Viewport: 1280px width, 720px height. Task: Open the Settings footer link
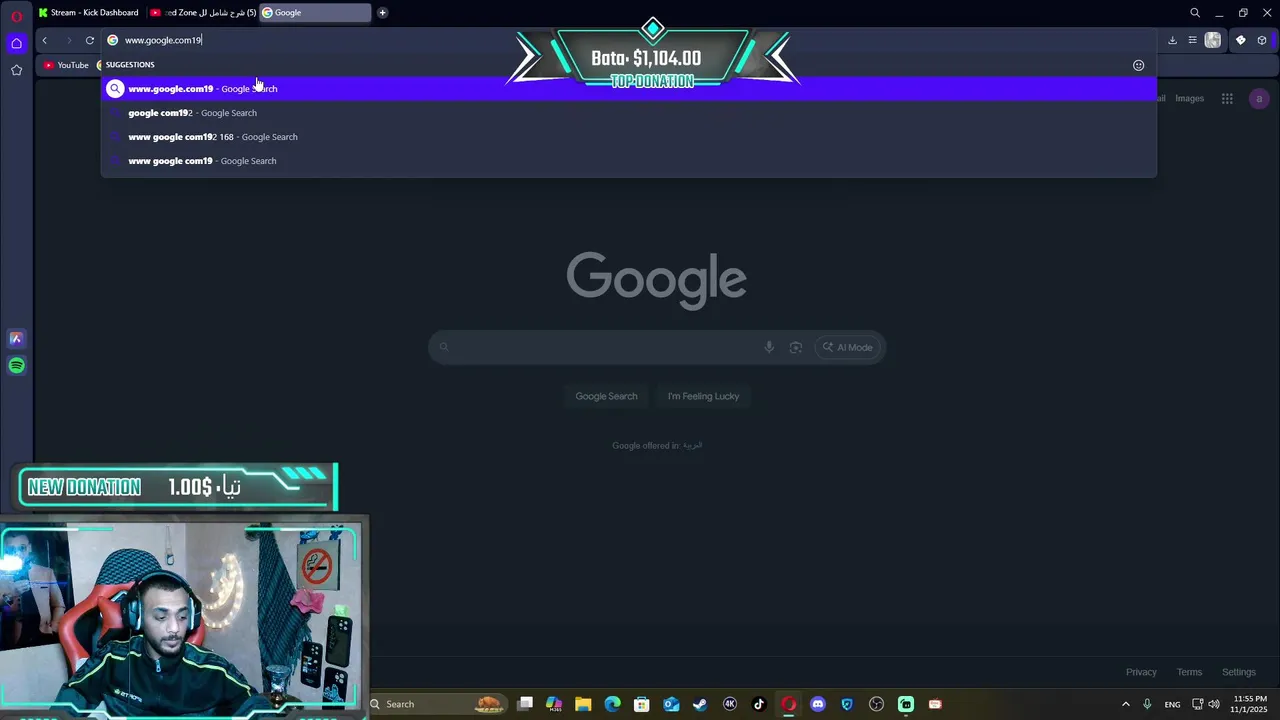point(1238,672)
